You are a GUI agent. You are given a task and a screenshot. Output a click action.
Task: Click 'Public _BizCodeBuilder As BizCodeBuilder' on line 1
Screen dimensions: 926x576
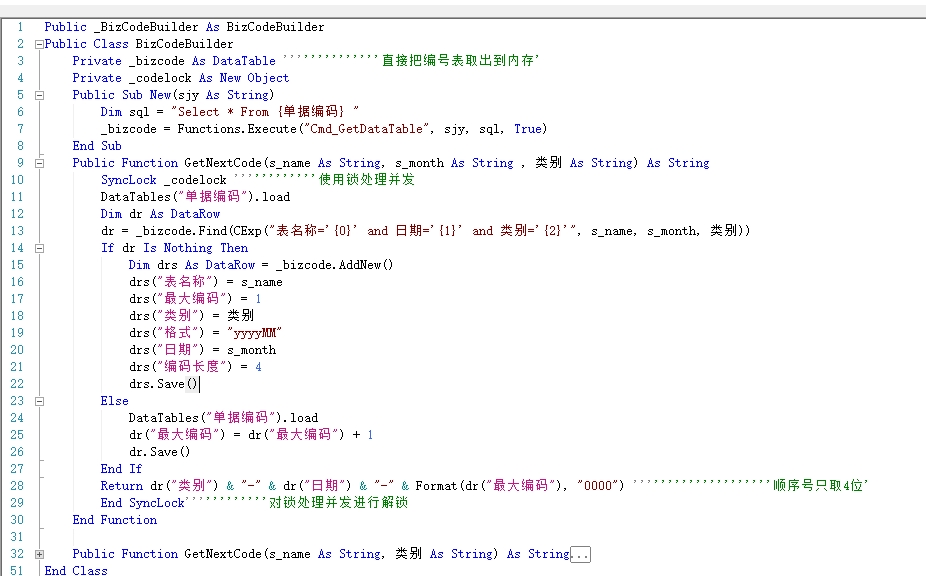tap(184, 27)
